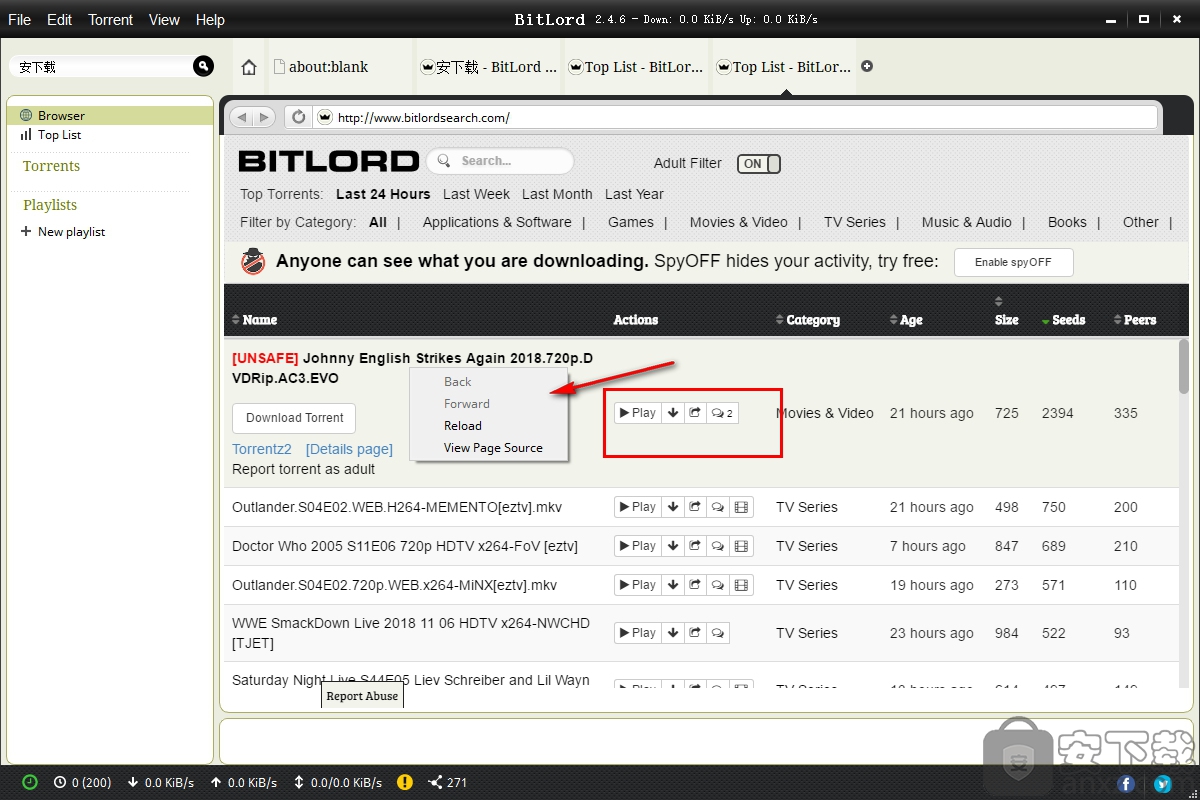
Task: Click the BitLord logo
Action: 329,161
